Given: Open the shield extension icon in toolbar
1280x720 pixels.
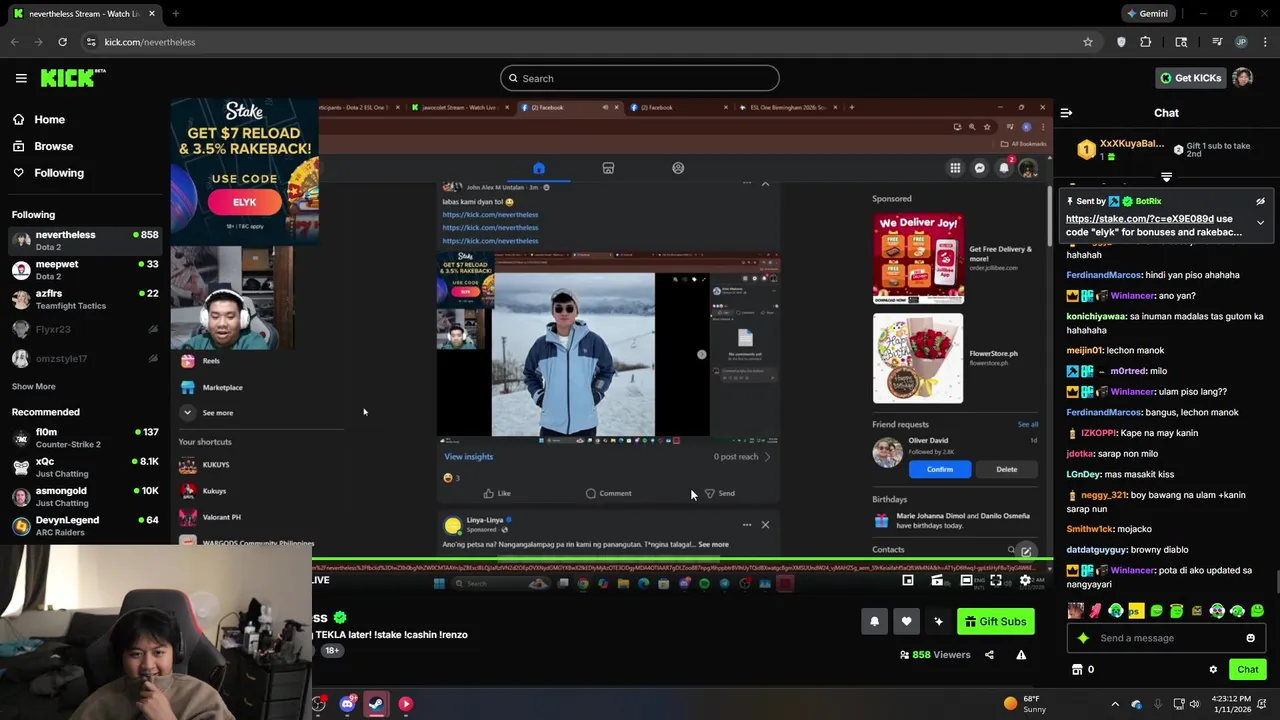Looking at the screenshot, I should click(x=1121, y=42).
